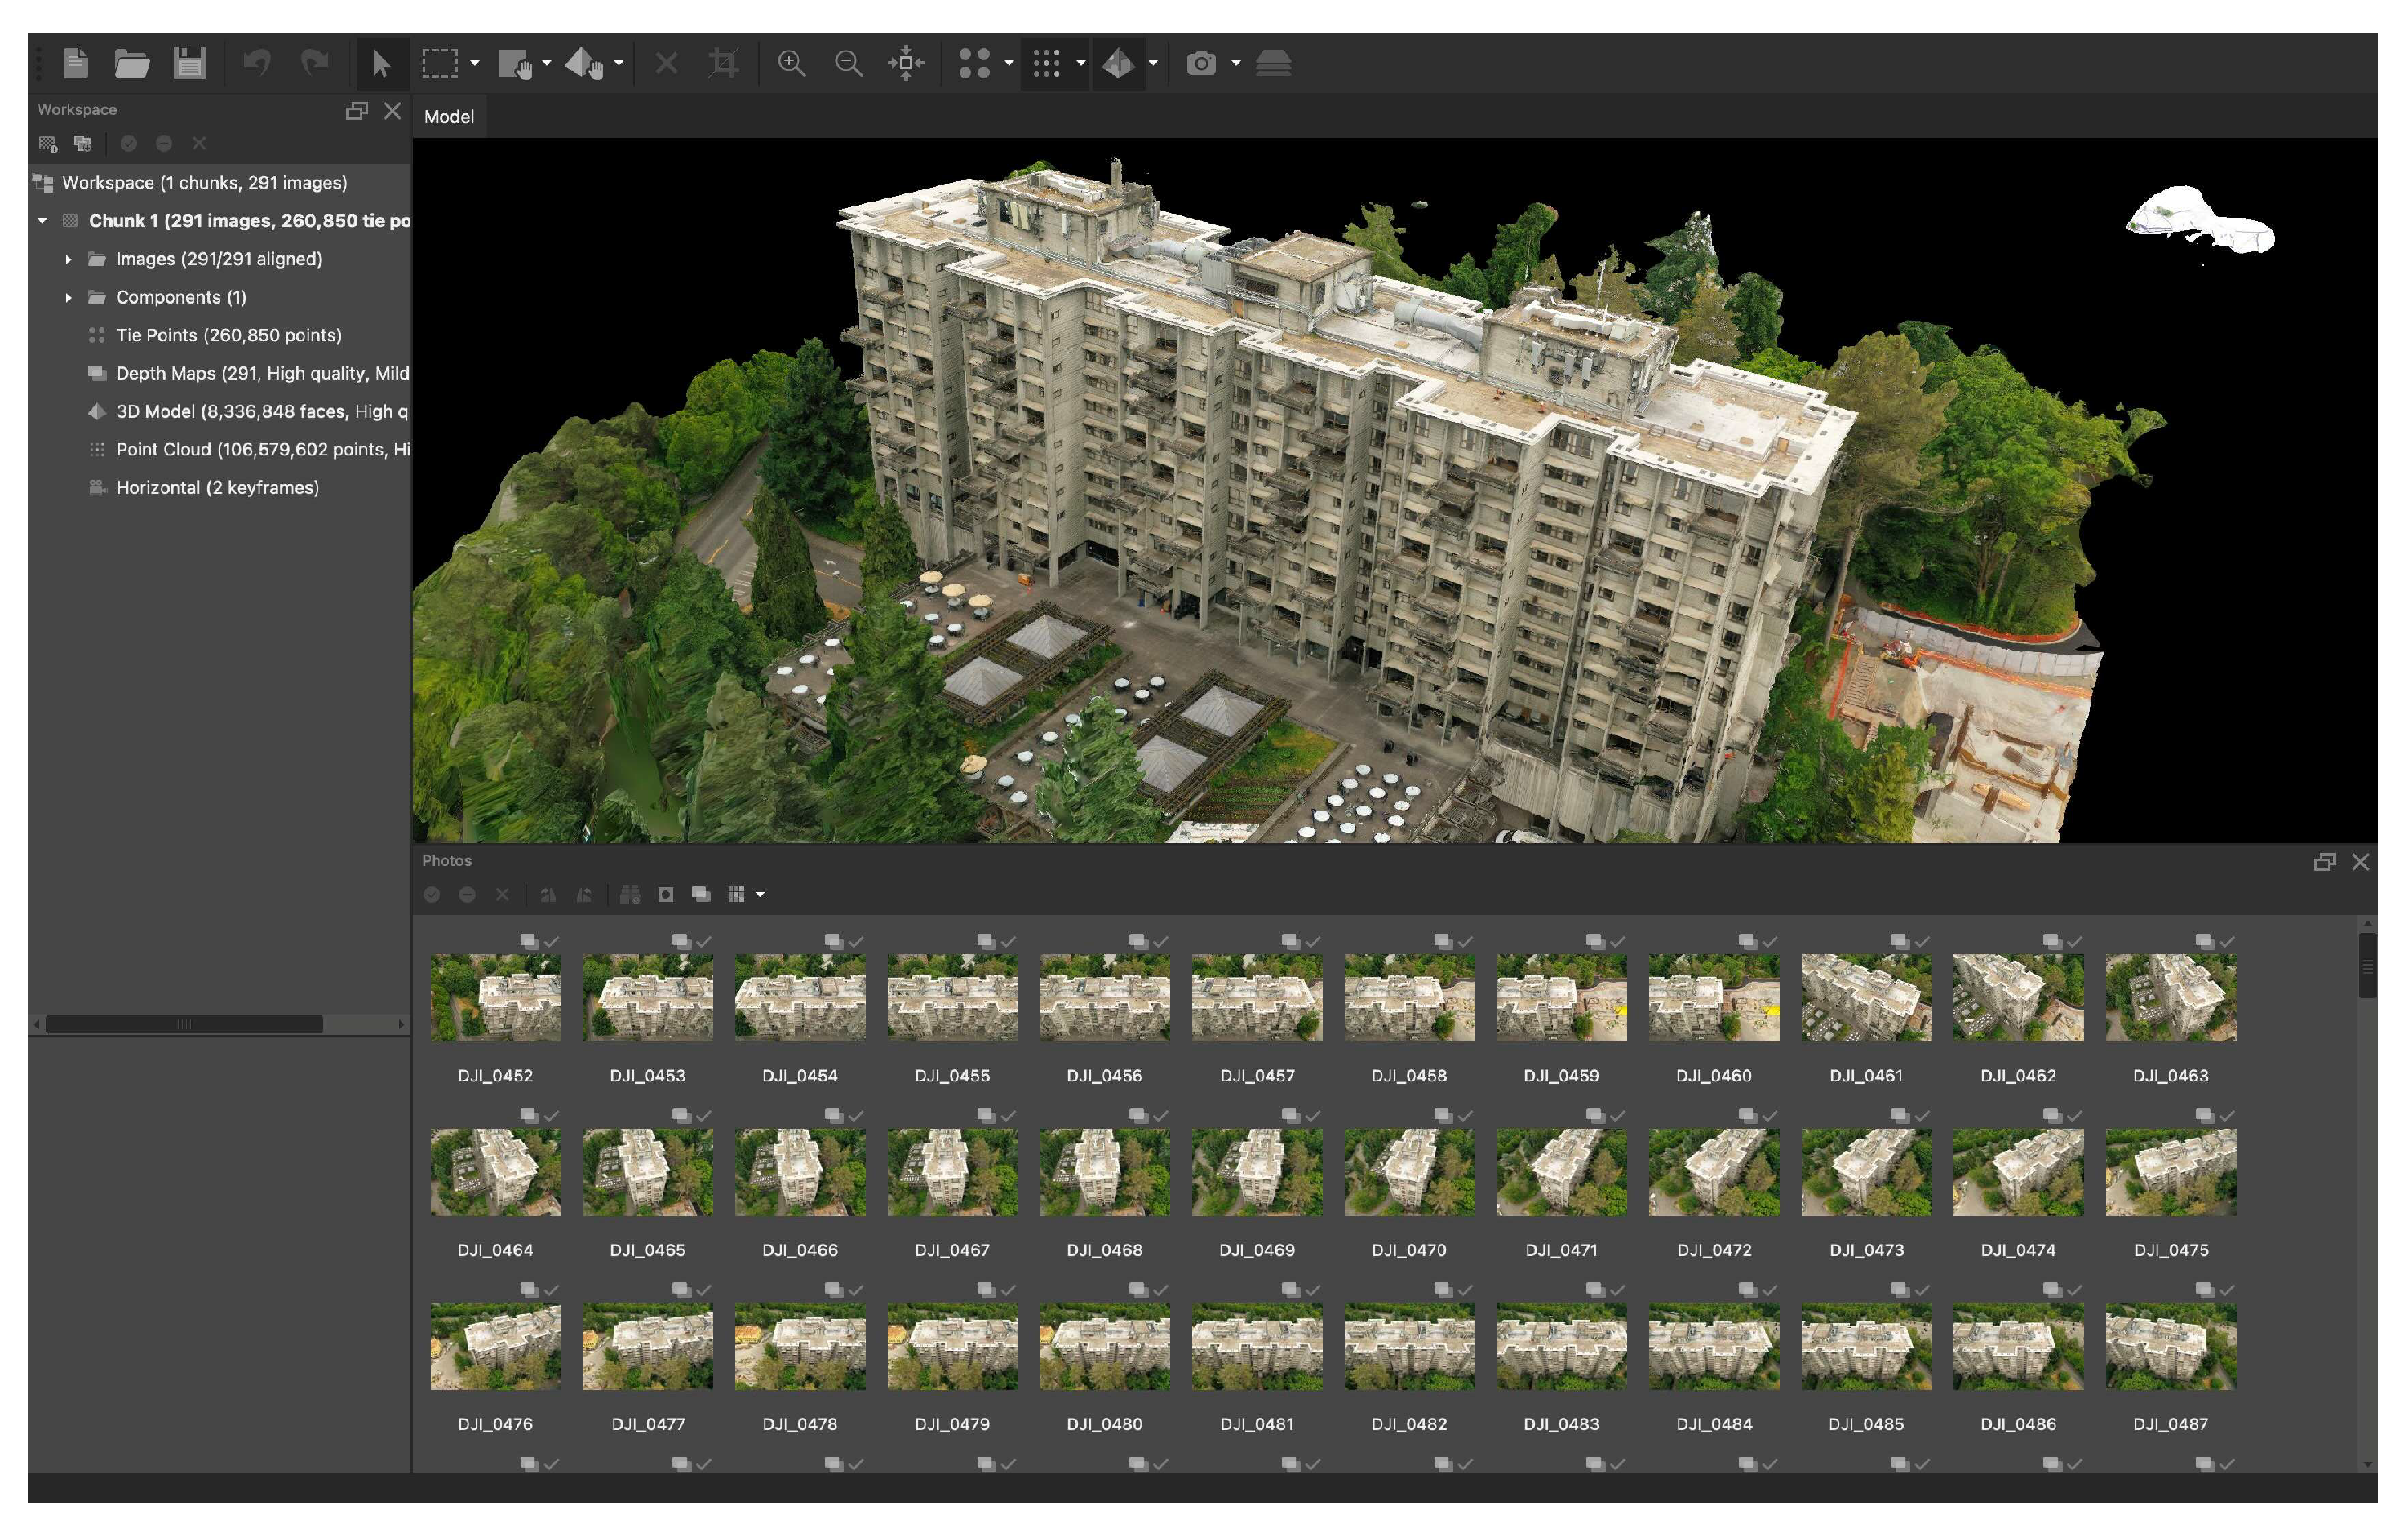The height and width of the screenshot is (1532, 2408).
Task: Click the Open project folder icon
Action: click(131, 64)
